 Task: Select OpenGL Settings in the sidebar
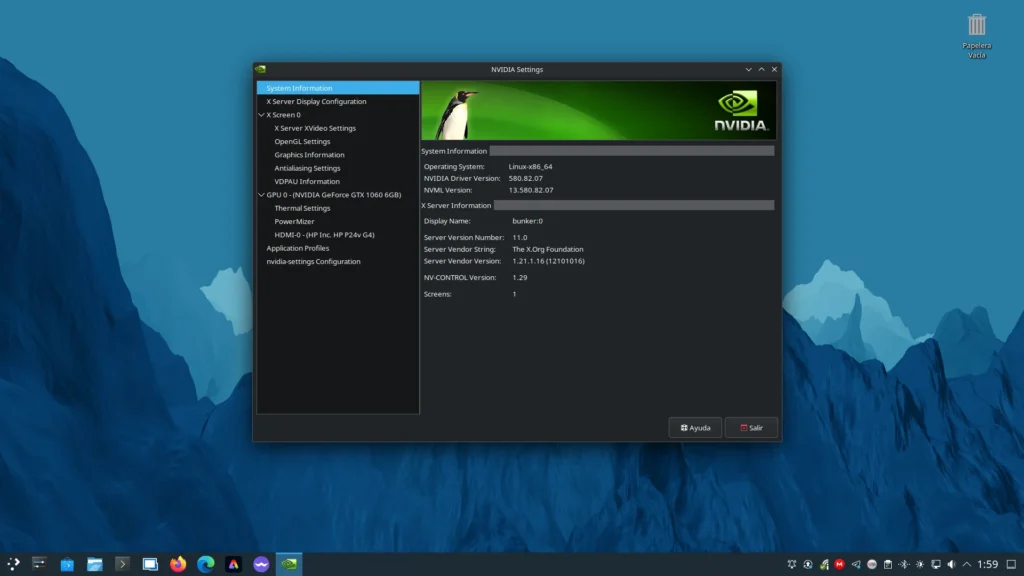click(302, 142)
